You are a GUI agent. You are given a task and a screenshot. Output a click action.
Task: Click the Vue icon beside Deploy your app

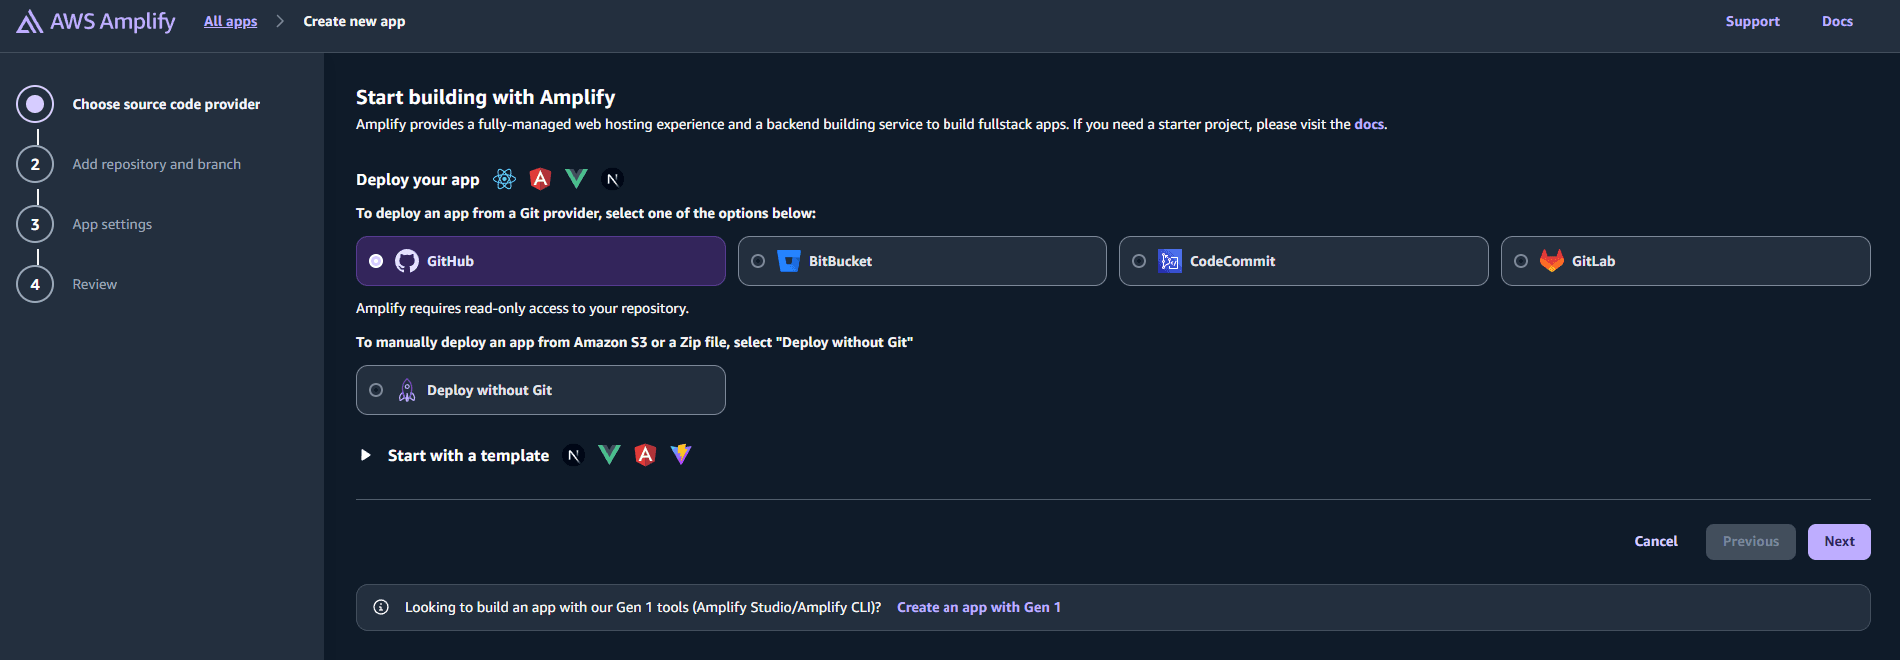click(x=576, y=179)
